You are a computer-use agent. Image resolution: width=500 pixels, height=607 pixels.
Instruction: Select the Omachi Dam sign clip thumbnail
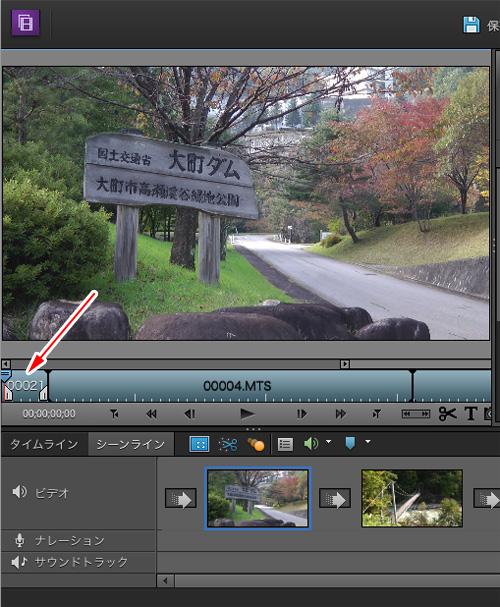pyautogui.click(x=258, y=499)
